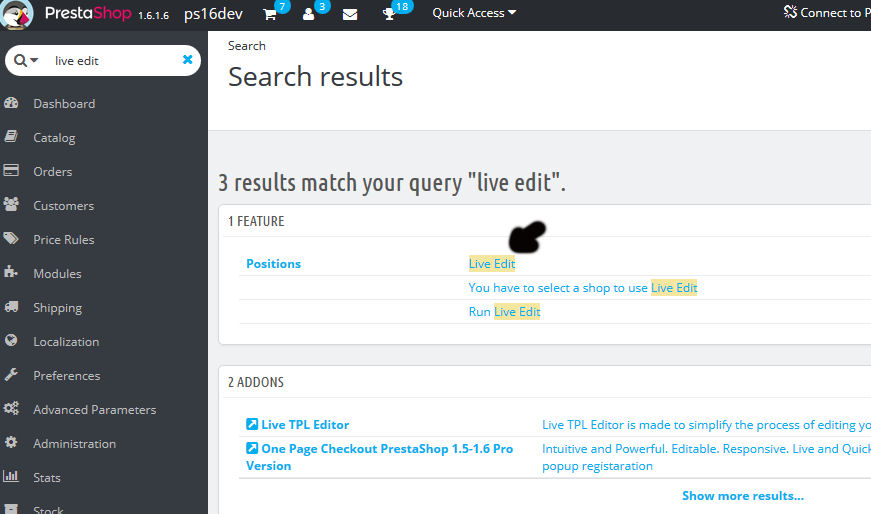Click the Catalog book icon
871x514 pixels.
[11, 137]
